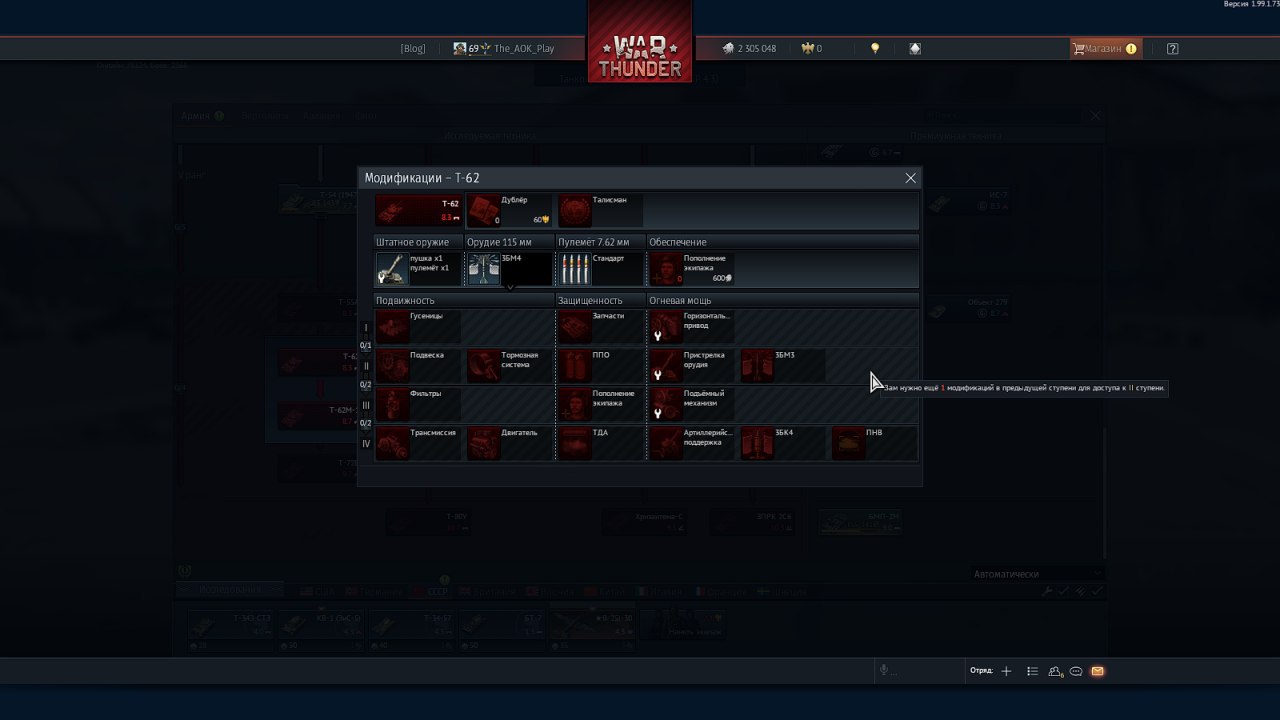Click the tier III label
The image size is (1280, 720).
pyautogui.click(x=366, y=405)
